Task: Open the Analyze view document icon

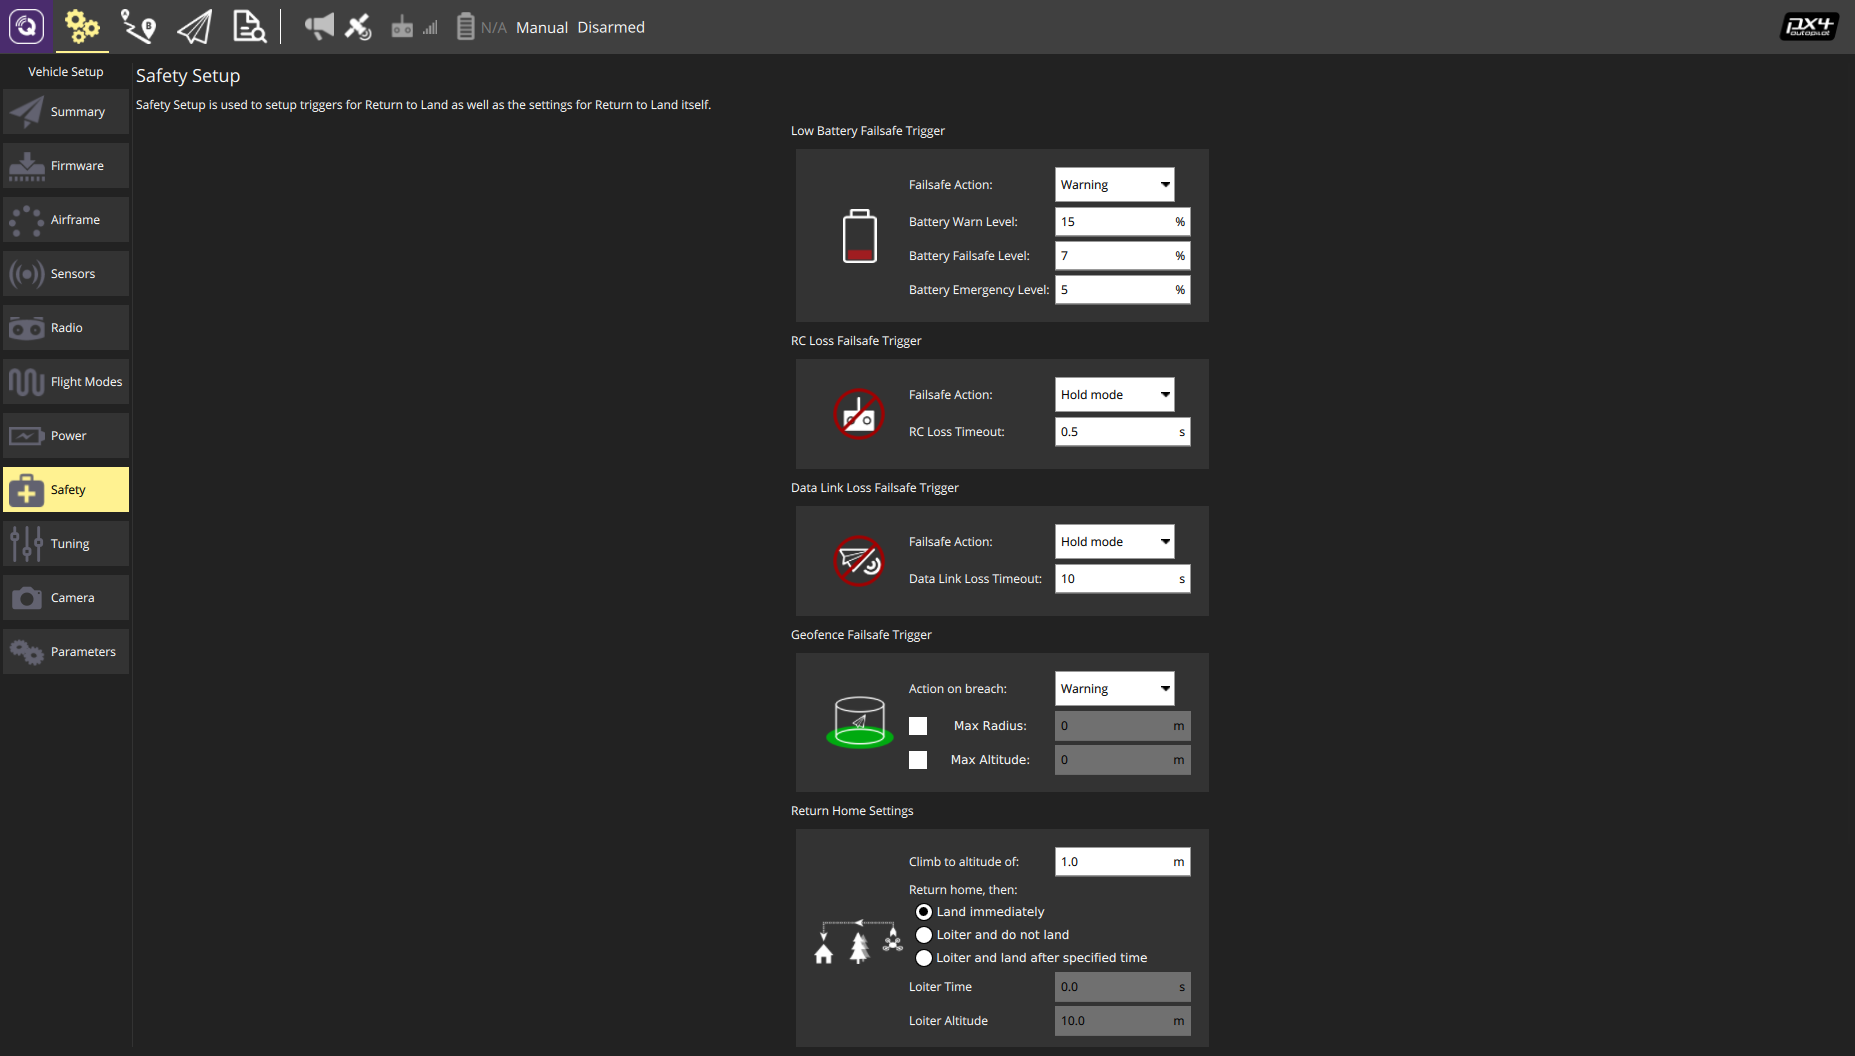Action: (x=249, y=27)
